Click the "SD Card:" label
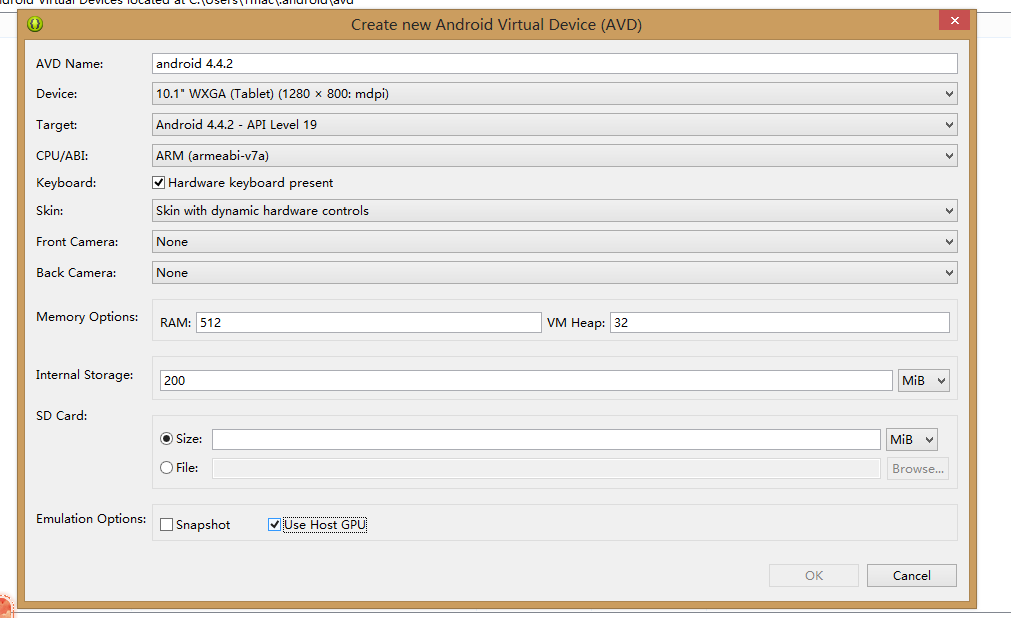Screen dimensions: 1011x618 [x=62, y=415]
